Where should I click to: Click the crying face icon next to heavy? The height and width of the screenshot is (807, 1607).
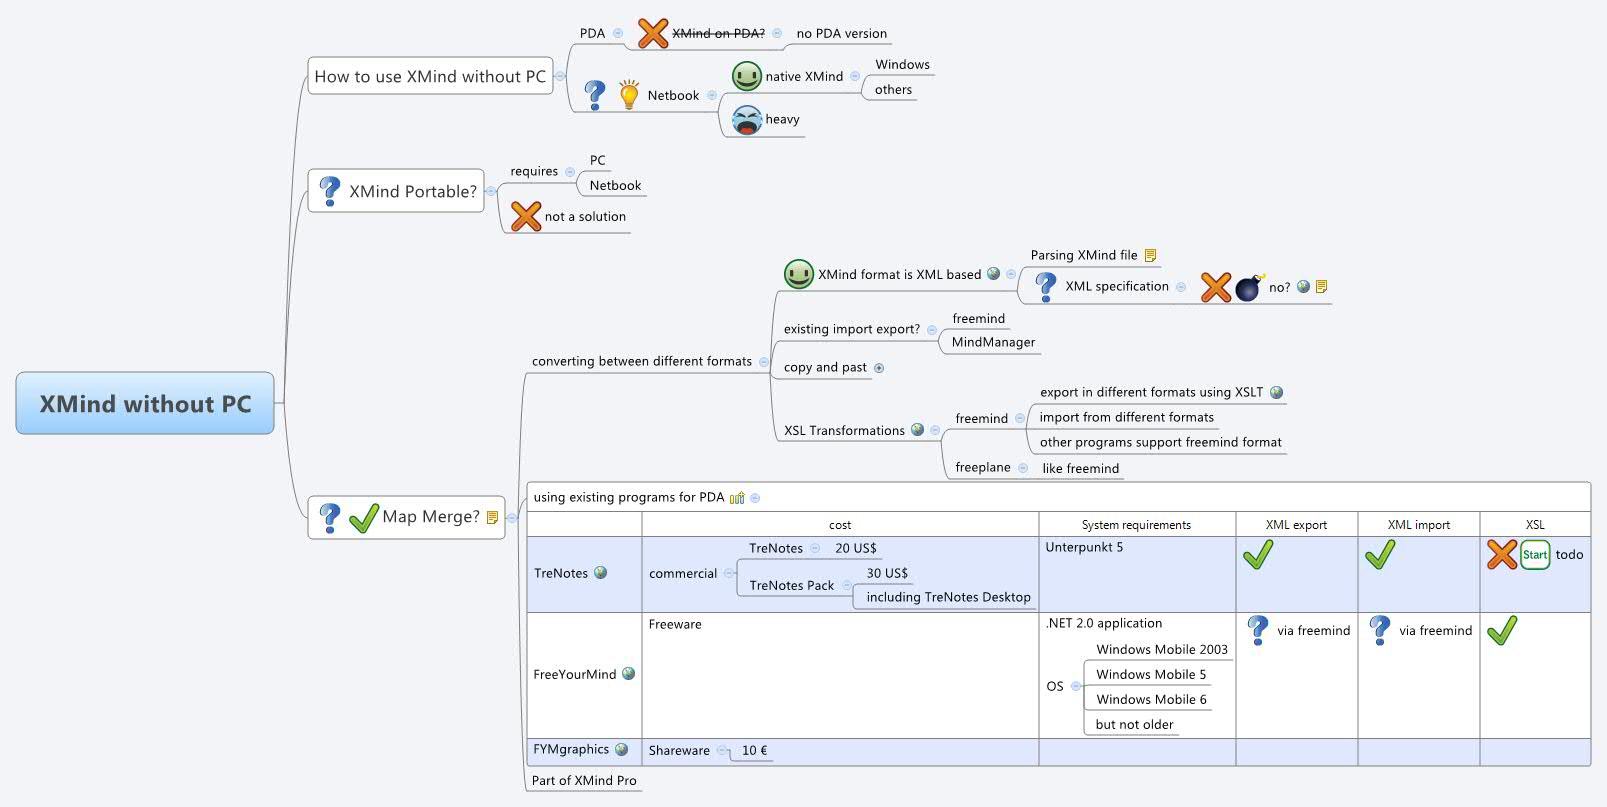[x=747, y=120]
